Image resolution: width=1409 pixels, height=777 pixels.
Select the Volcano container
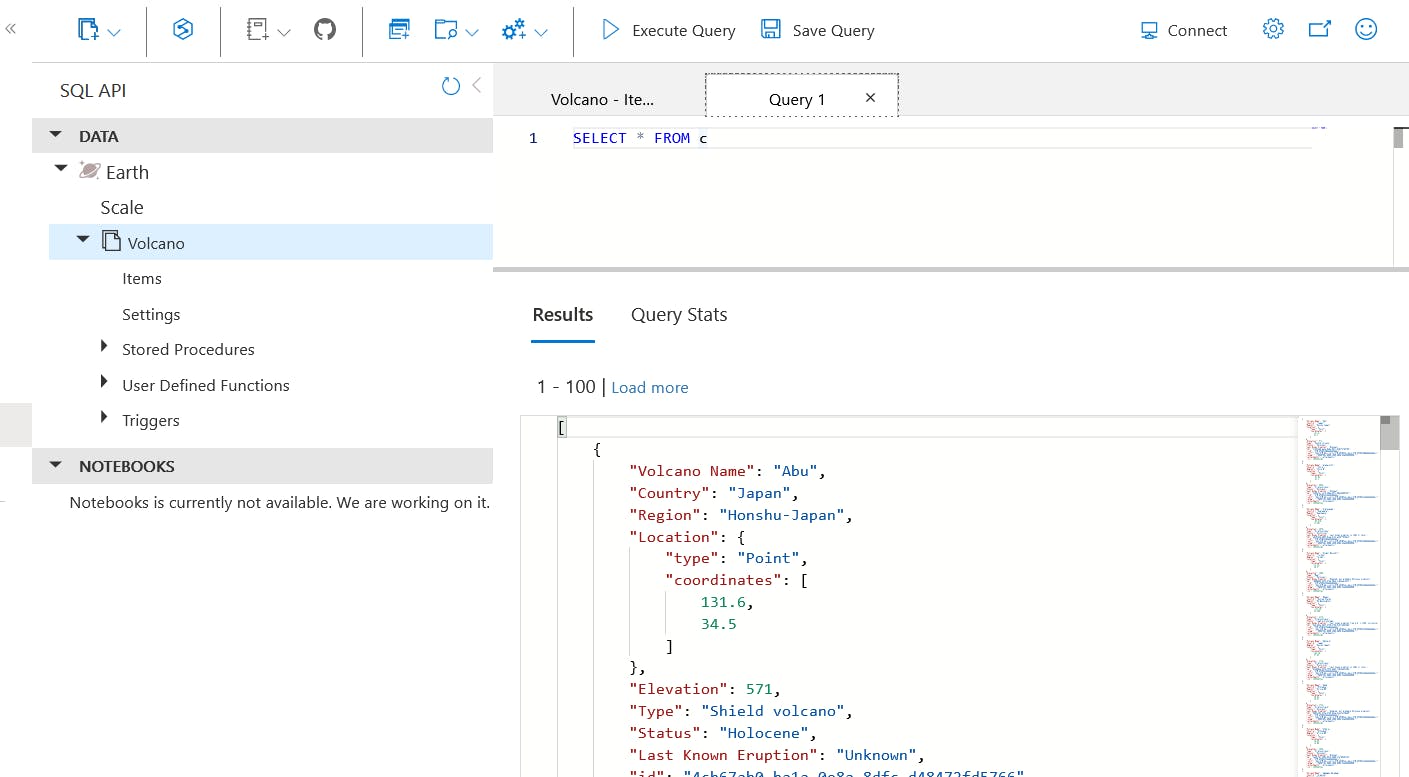point(156,243)
